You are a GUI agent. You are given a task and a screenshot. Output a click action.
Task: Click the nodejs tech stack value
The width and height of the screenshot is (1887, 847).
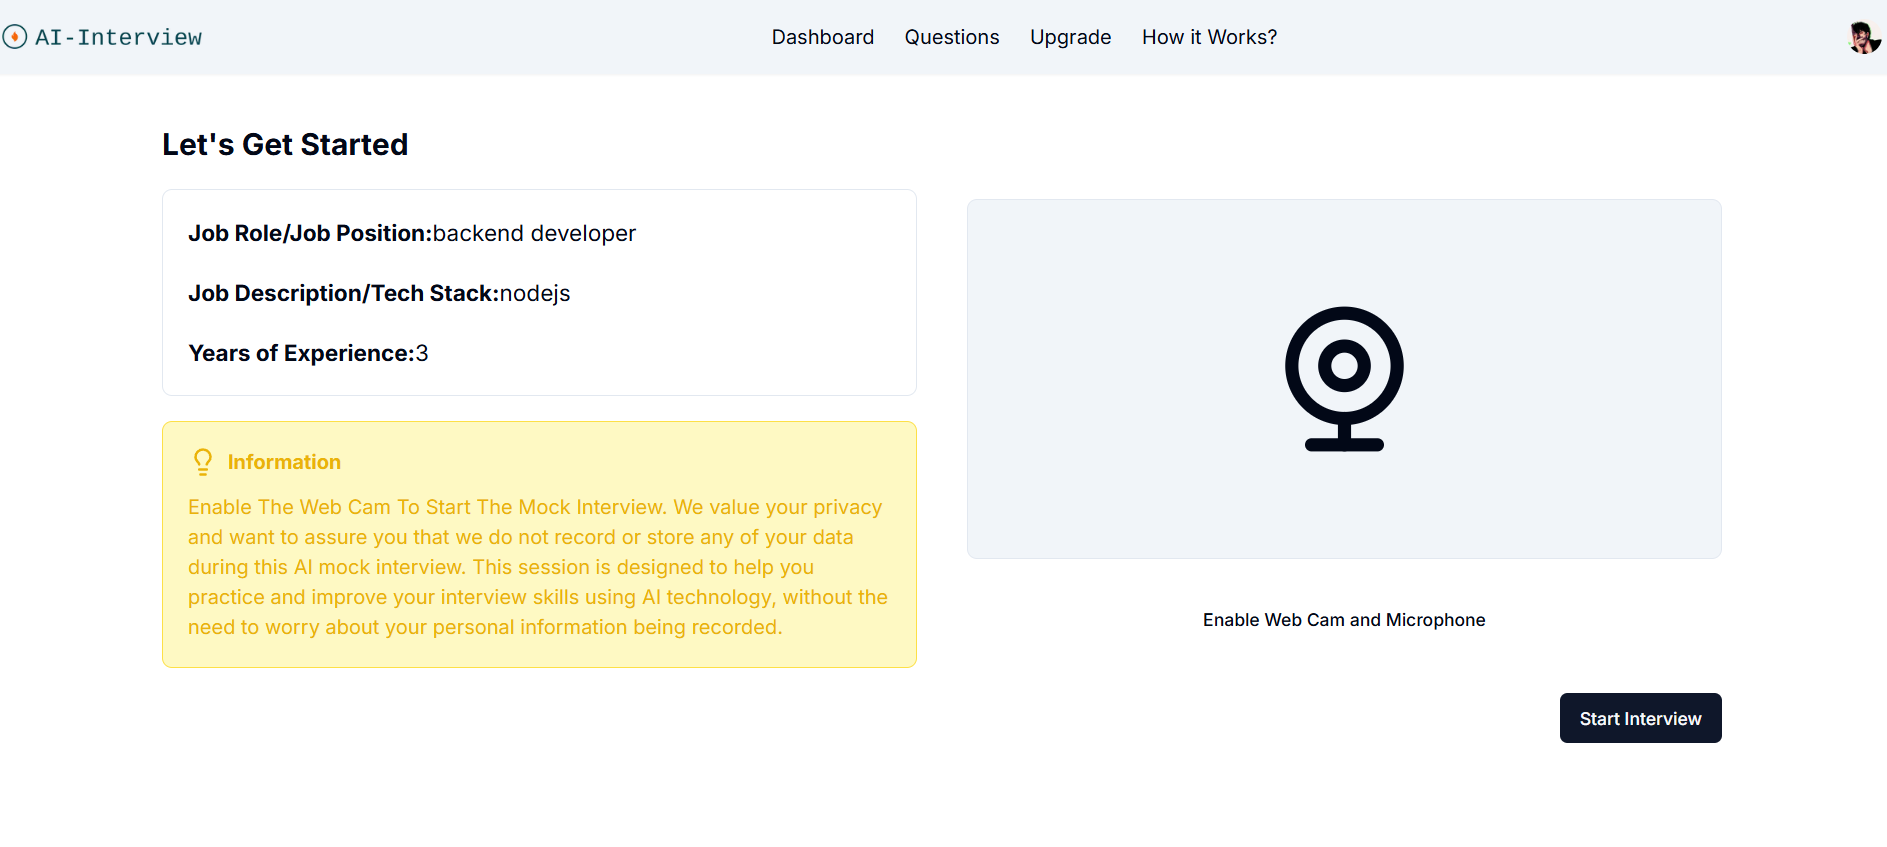(535, 293)
